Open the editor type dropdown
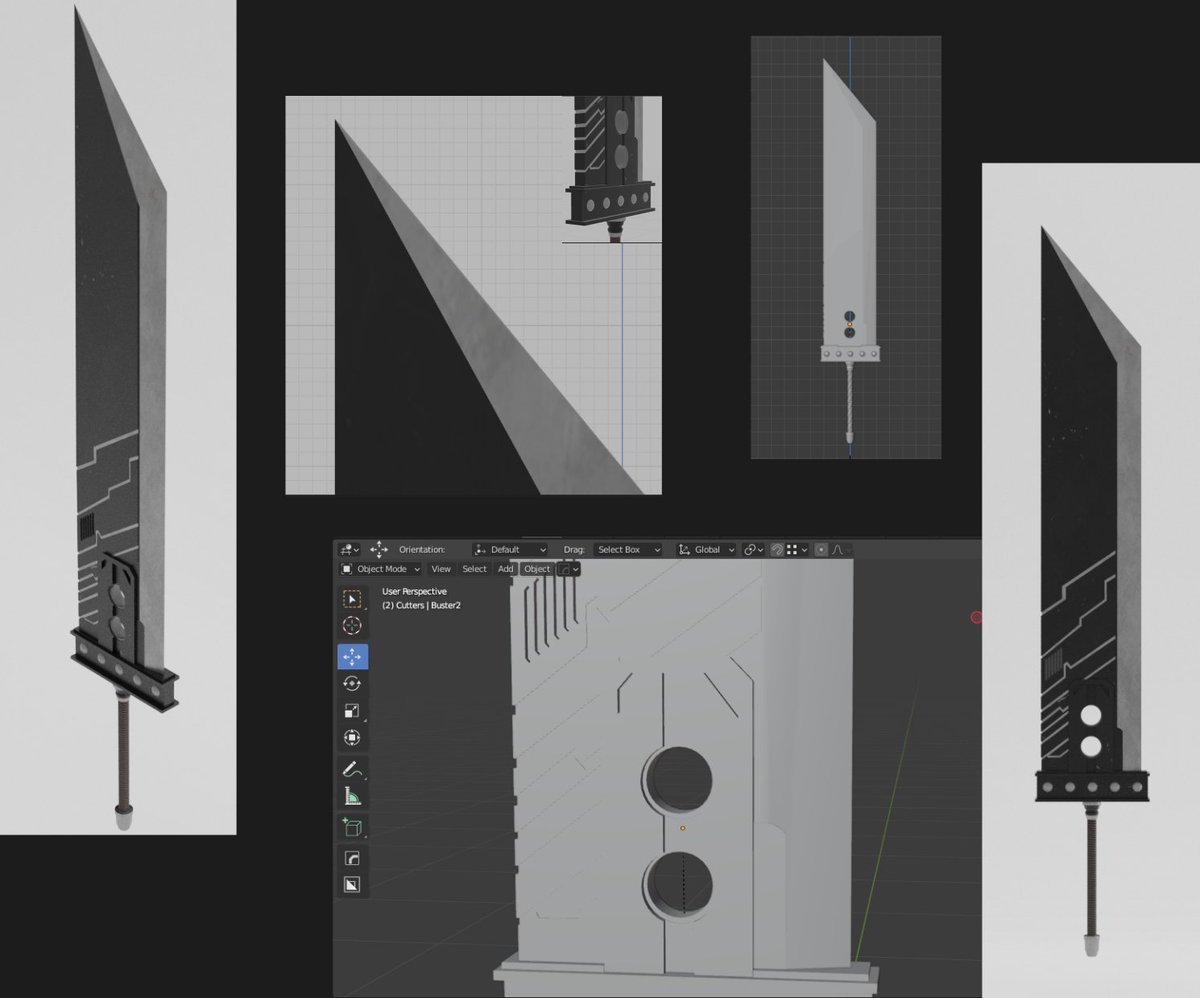Screen dimensions: 1200x998 pyautogui.click(x=349, y=550)
